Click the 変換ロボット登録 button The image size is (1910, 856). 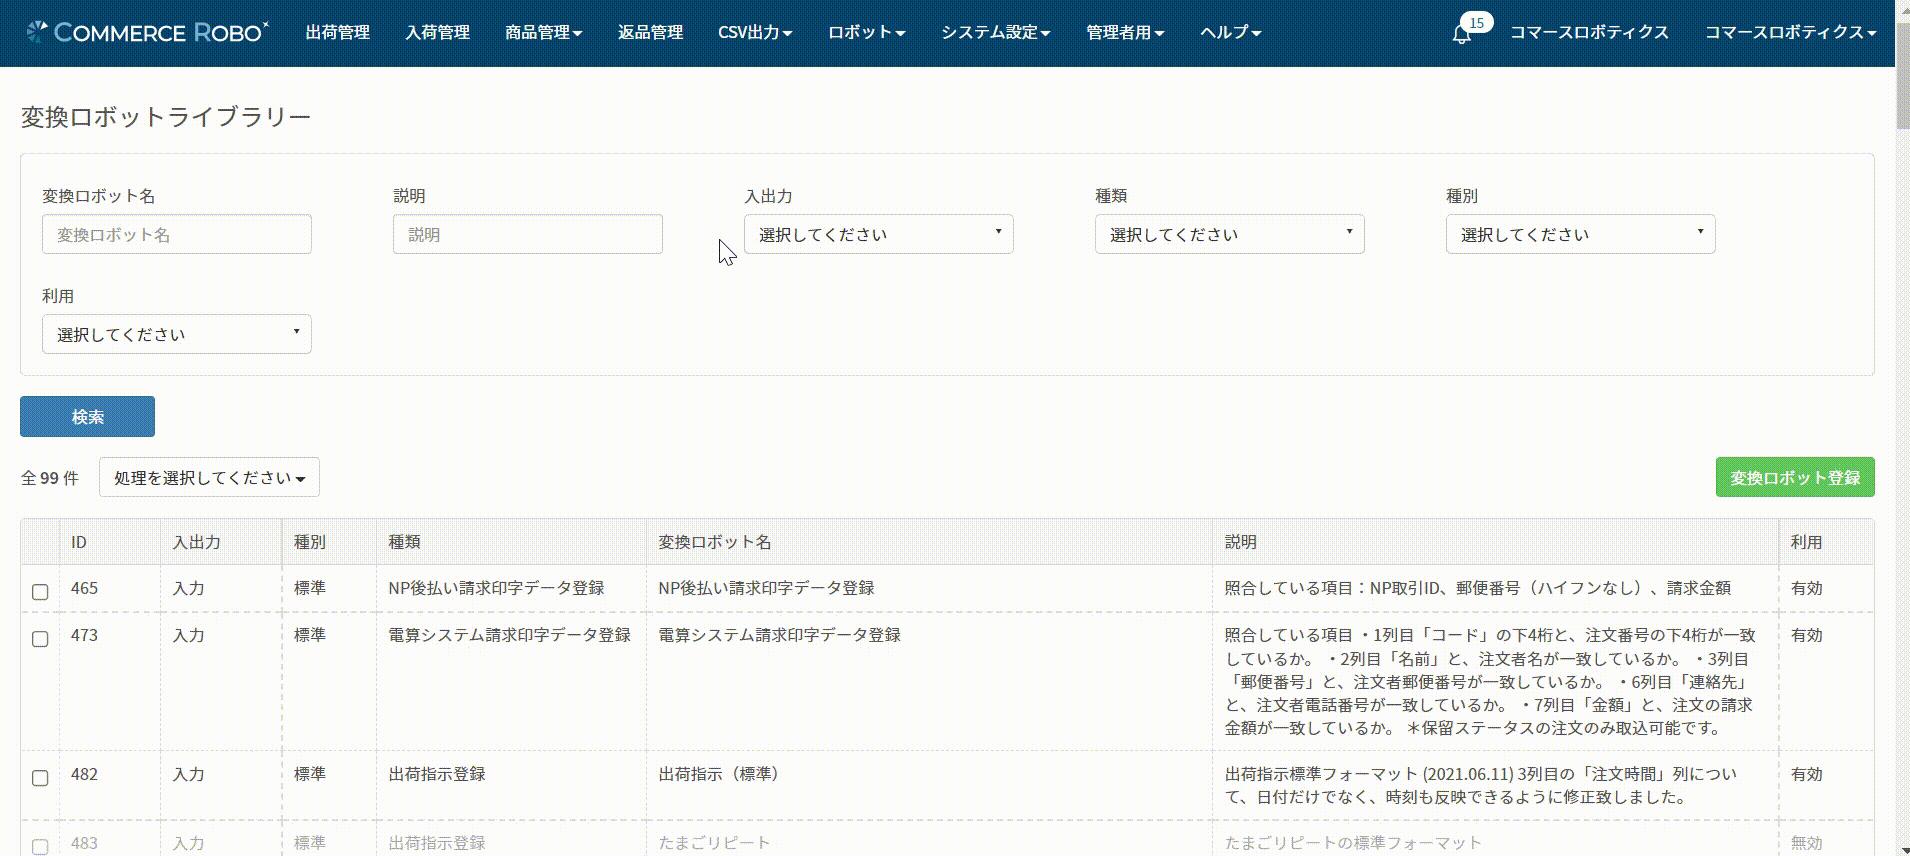coord(1795,478)
